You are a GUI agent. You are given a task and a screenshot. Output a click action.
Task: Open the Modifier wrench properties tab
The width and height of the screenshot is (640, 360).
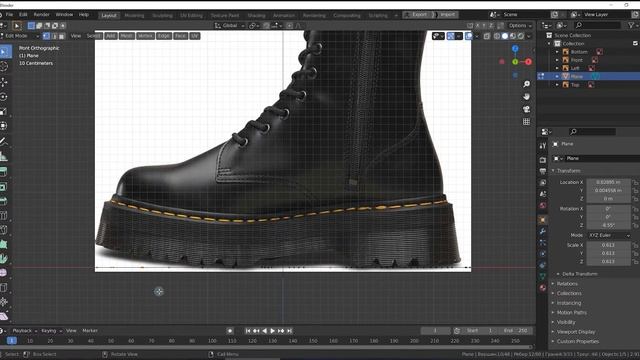(542, 231)
